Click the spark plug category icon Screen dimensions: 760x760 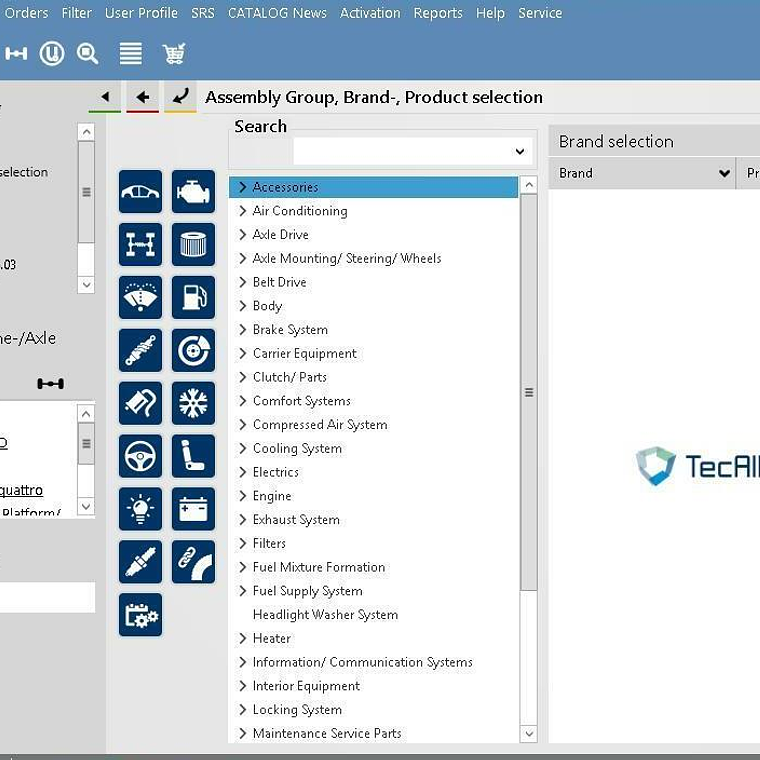(x=140, y=561)
